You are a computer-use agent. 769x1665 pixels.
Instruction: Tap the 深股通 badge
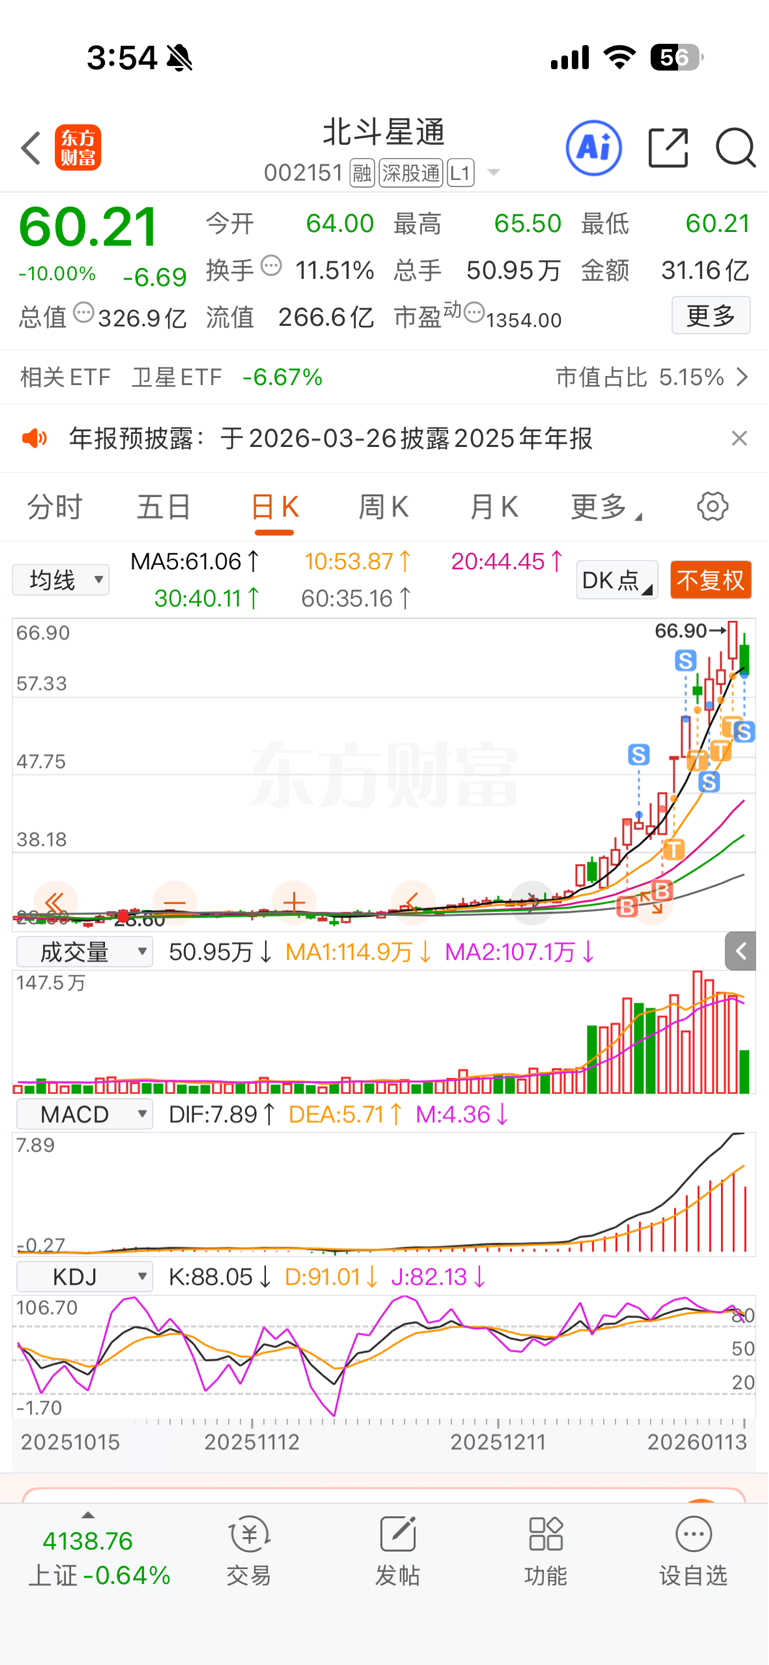point(410,174)
